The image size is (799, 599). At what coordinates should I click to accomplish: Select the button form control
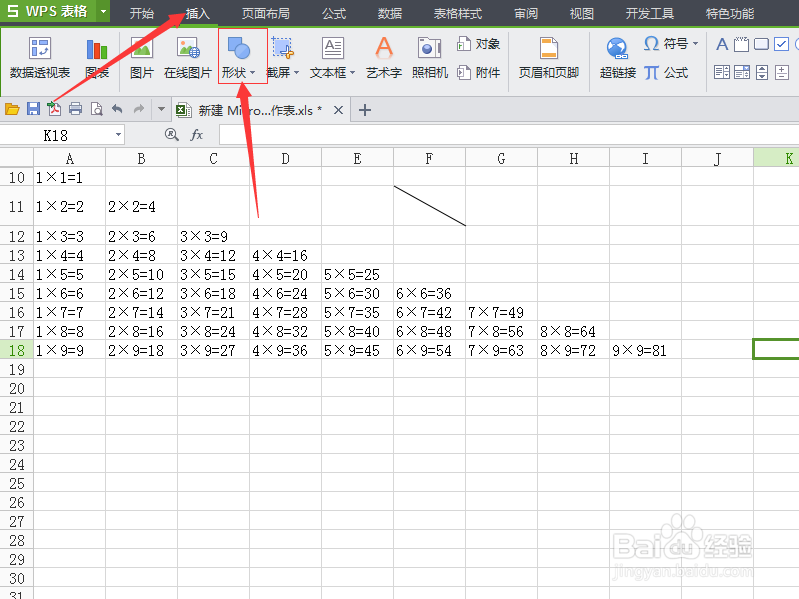[x=761, y=44]
